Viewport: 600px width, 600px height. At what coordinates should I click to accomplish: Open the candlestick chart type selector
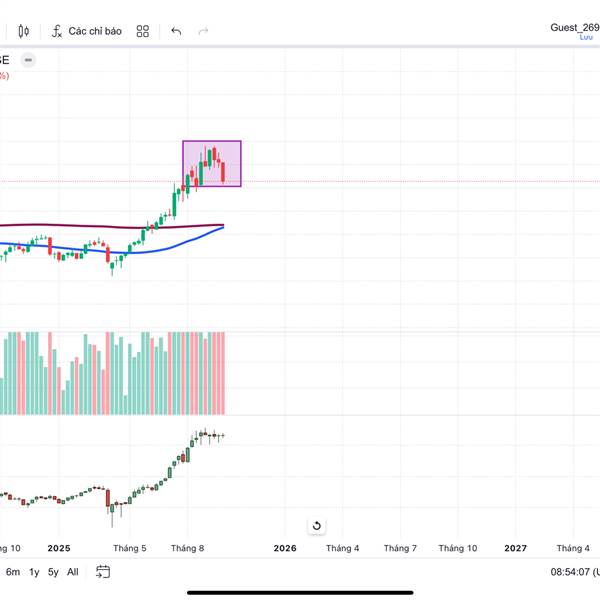23,31
